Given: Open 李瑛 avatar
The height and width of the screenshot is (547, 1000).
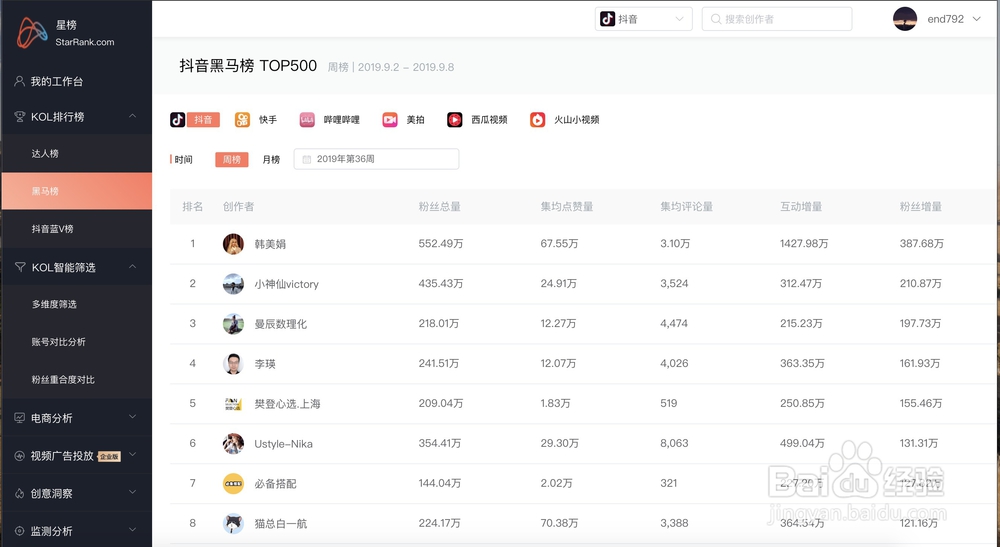Looking at the screenshot, I should pos(233,363).
